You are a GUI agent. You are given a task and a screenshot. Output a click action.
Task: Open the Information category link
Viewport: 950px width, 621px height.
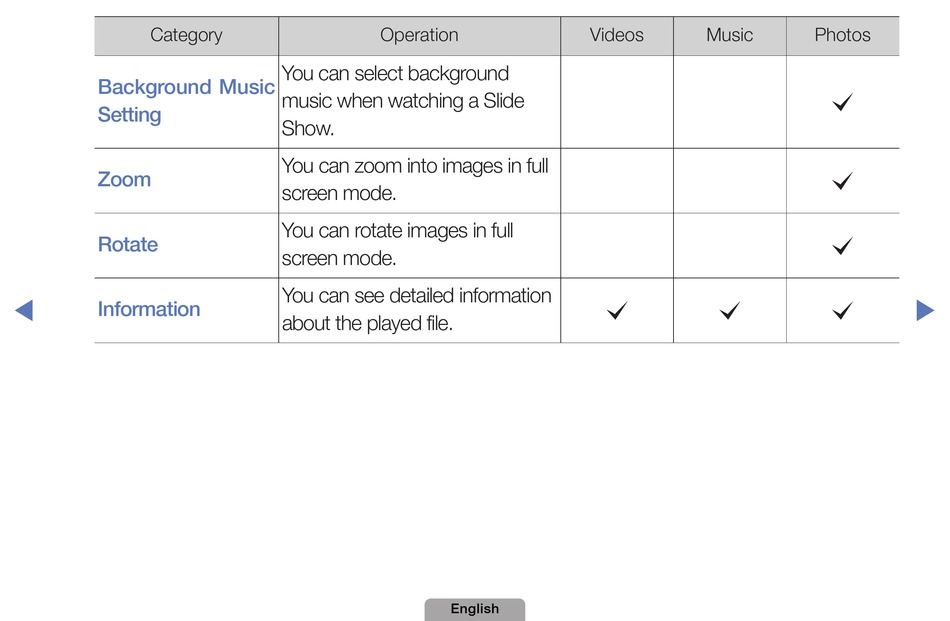click(x=149, y=309)
